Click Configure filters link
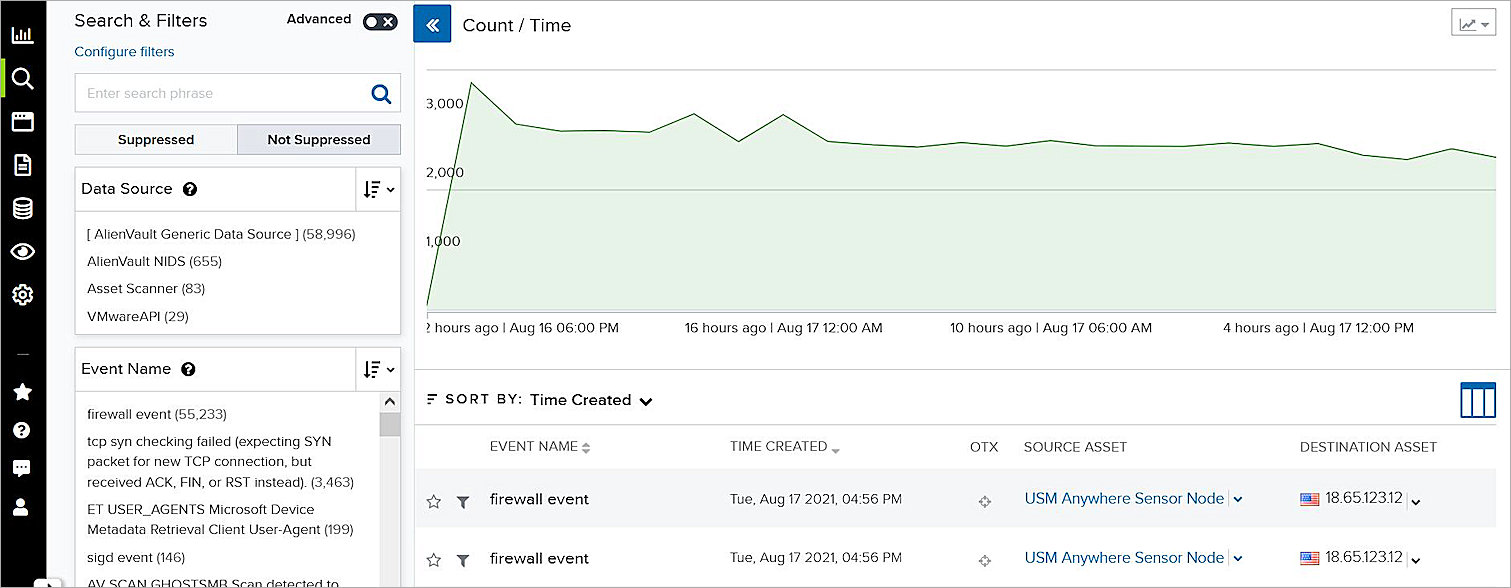1511x588 pixels. pos(124,51)
